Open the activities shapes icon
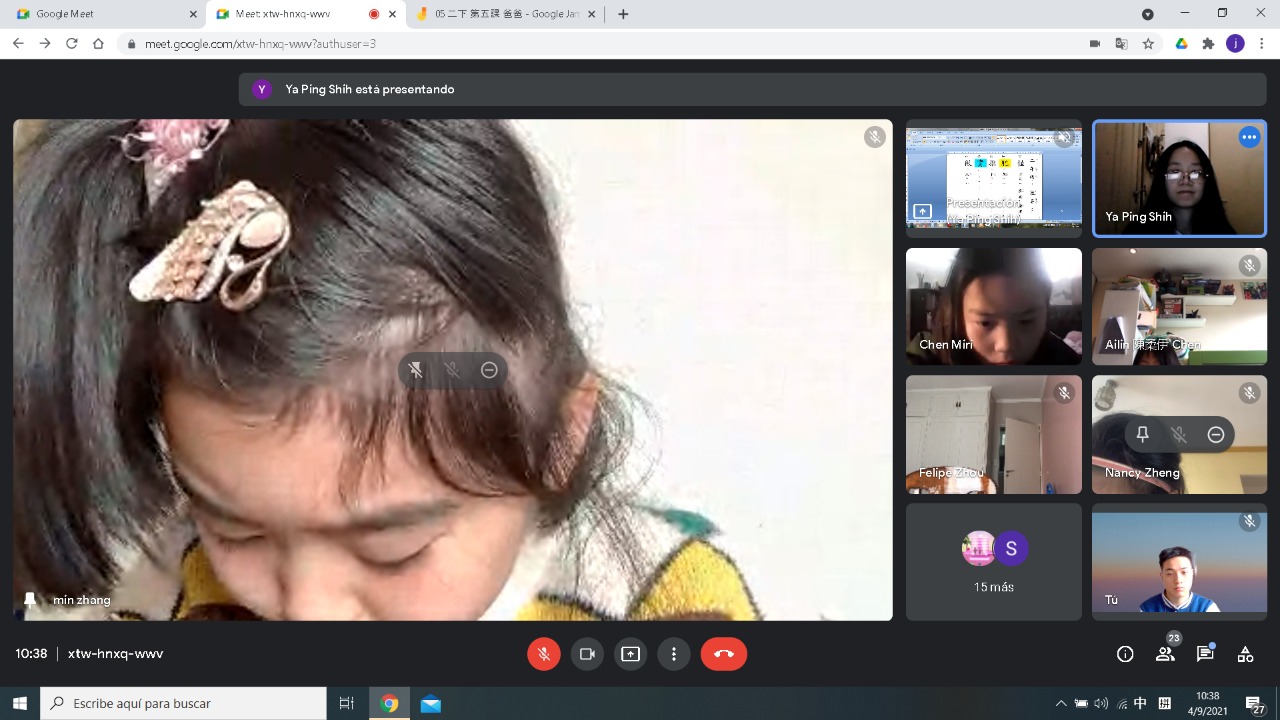This screenshot has height=720, width=1280. 1245,654
